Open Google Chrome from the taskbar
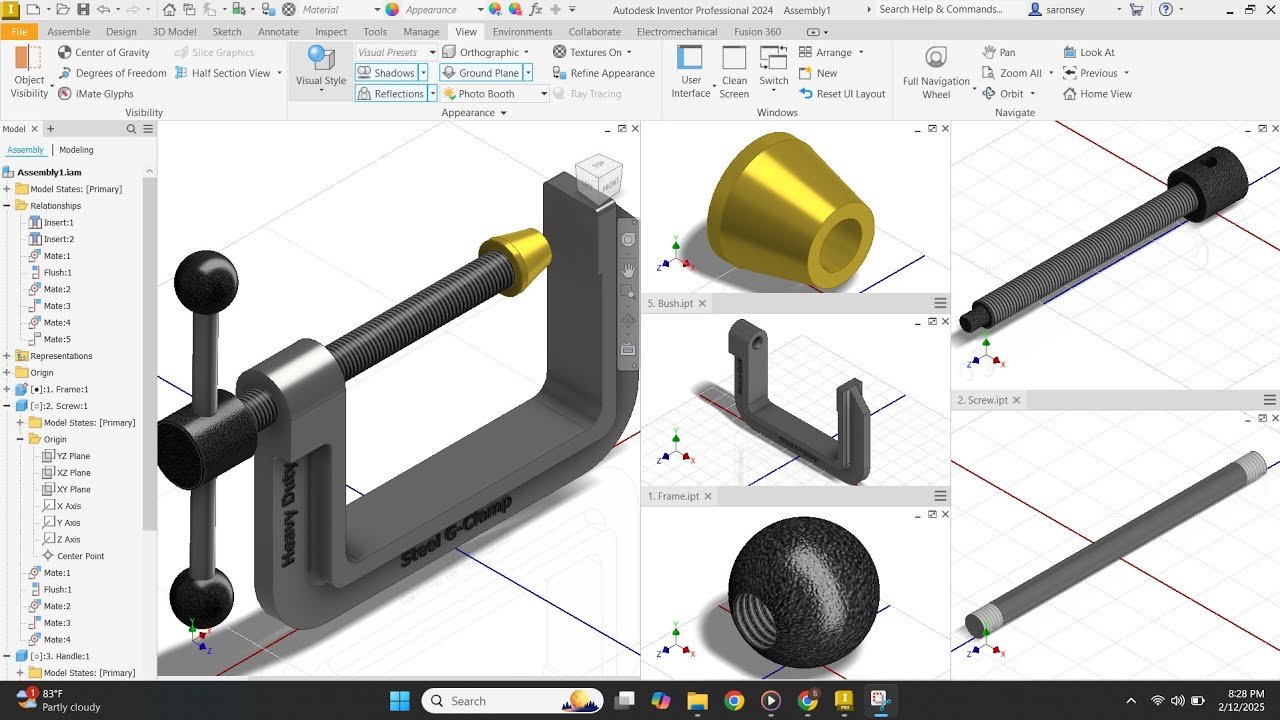This screenshot has height=720, width=1280. click(x=734, y=700)
